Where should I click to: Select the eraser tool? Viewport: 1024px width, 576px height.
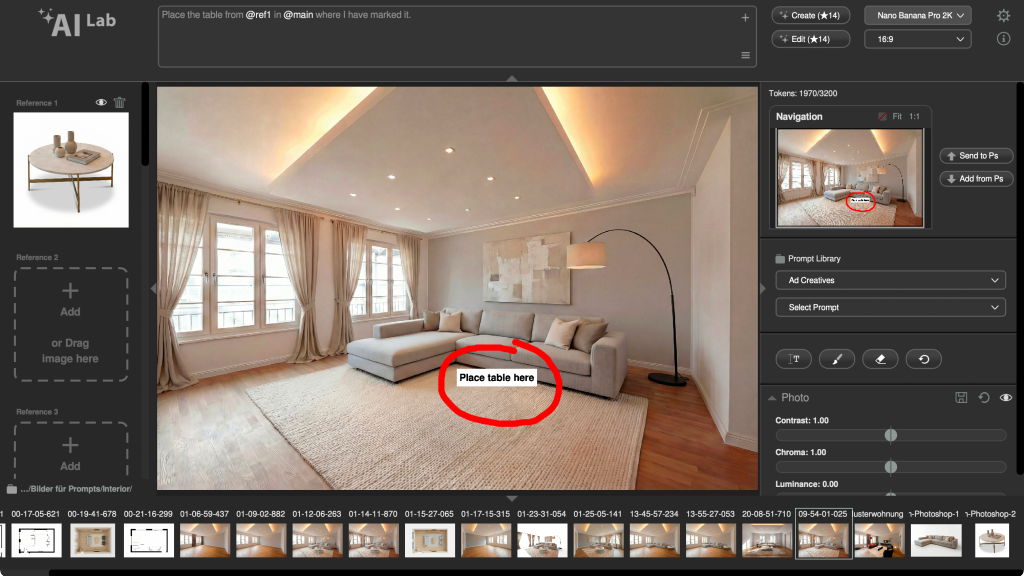(x=880, y=359)
